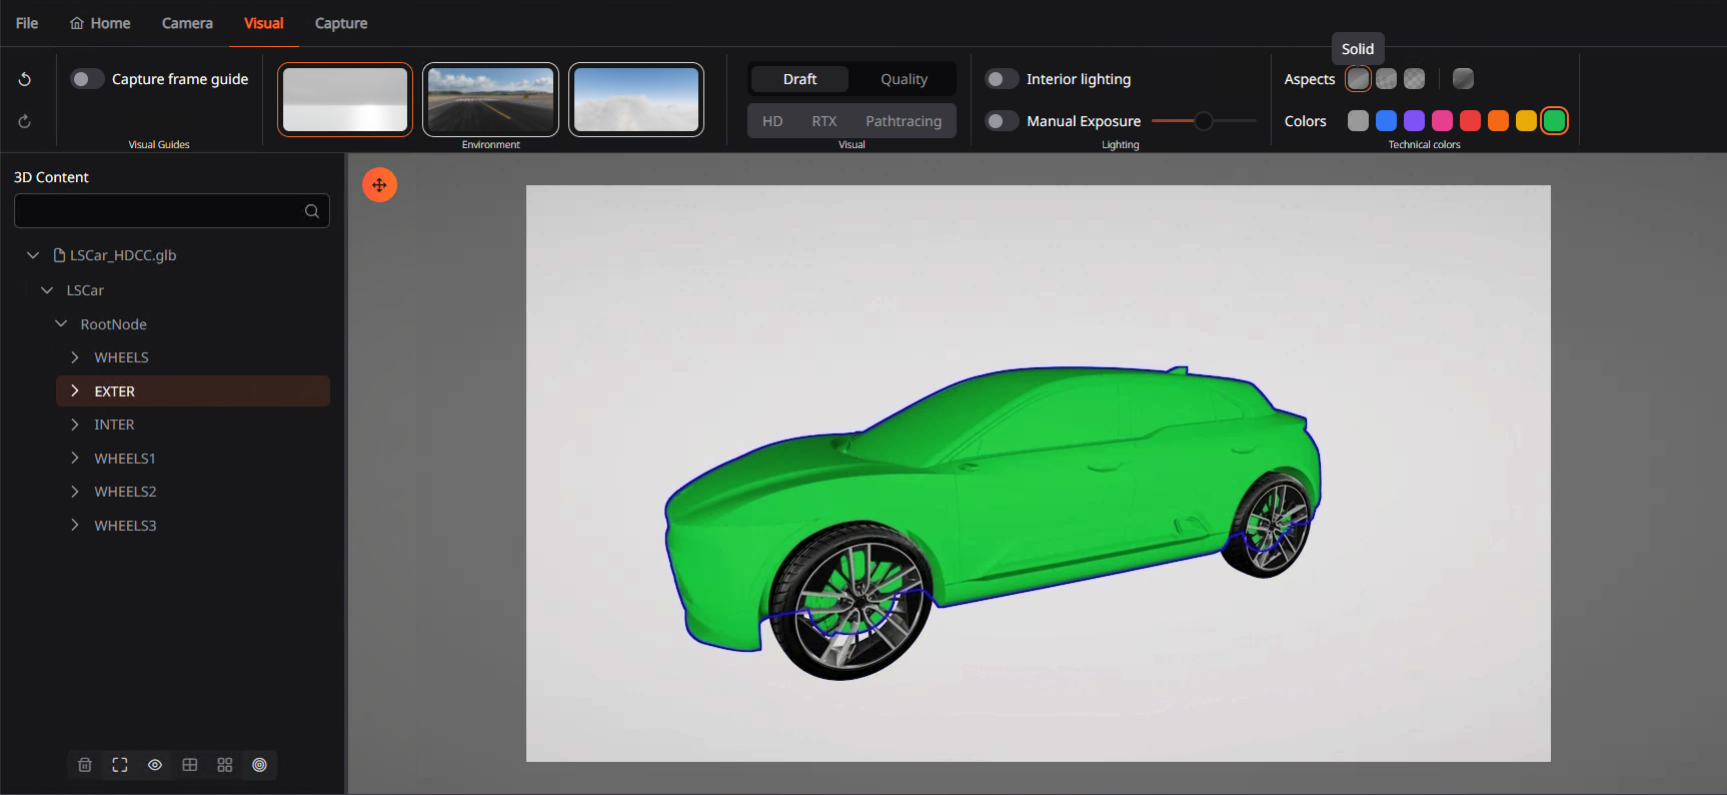Collapse the RootNode entry
1727x795 pixels.
pos(61,324)
